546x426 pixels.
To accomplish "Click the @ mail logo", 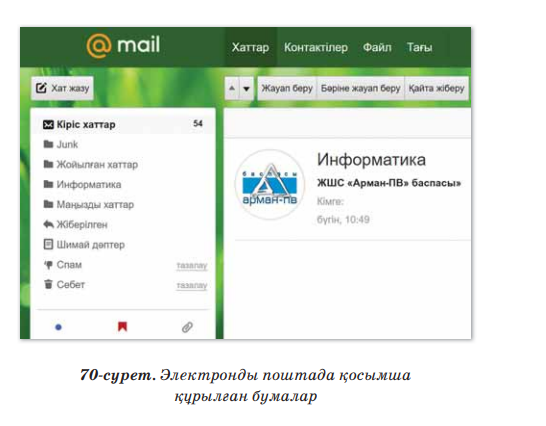I will (x=123, y=45).
